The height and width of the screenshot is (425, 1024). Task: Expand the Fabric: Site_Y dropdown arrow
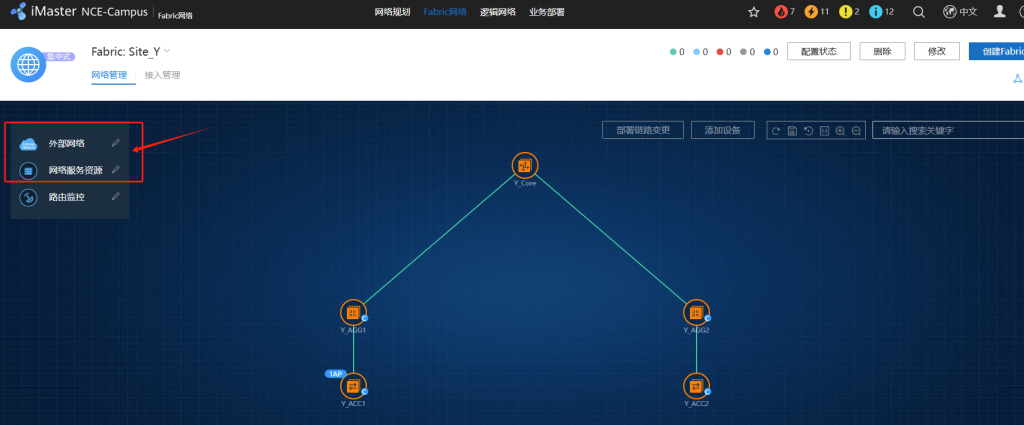(168, 51)
